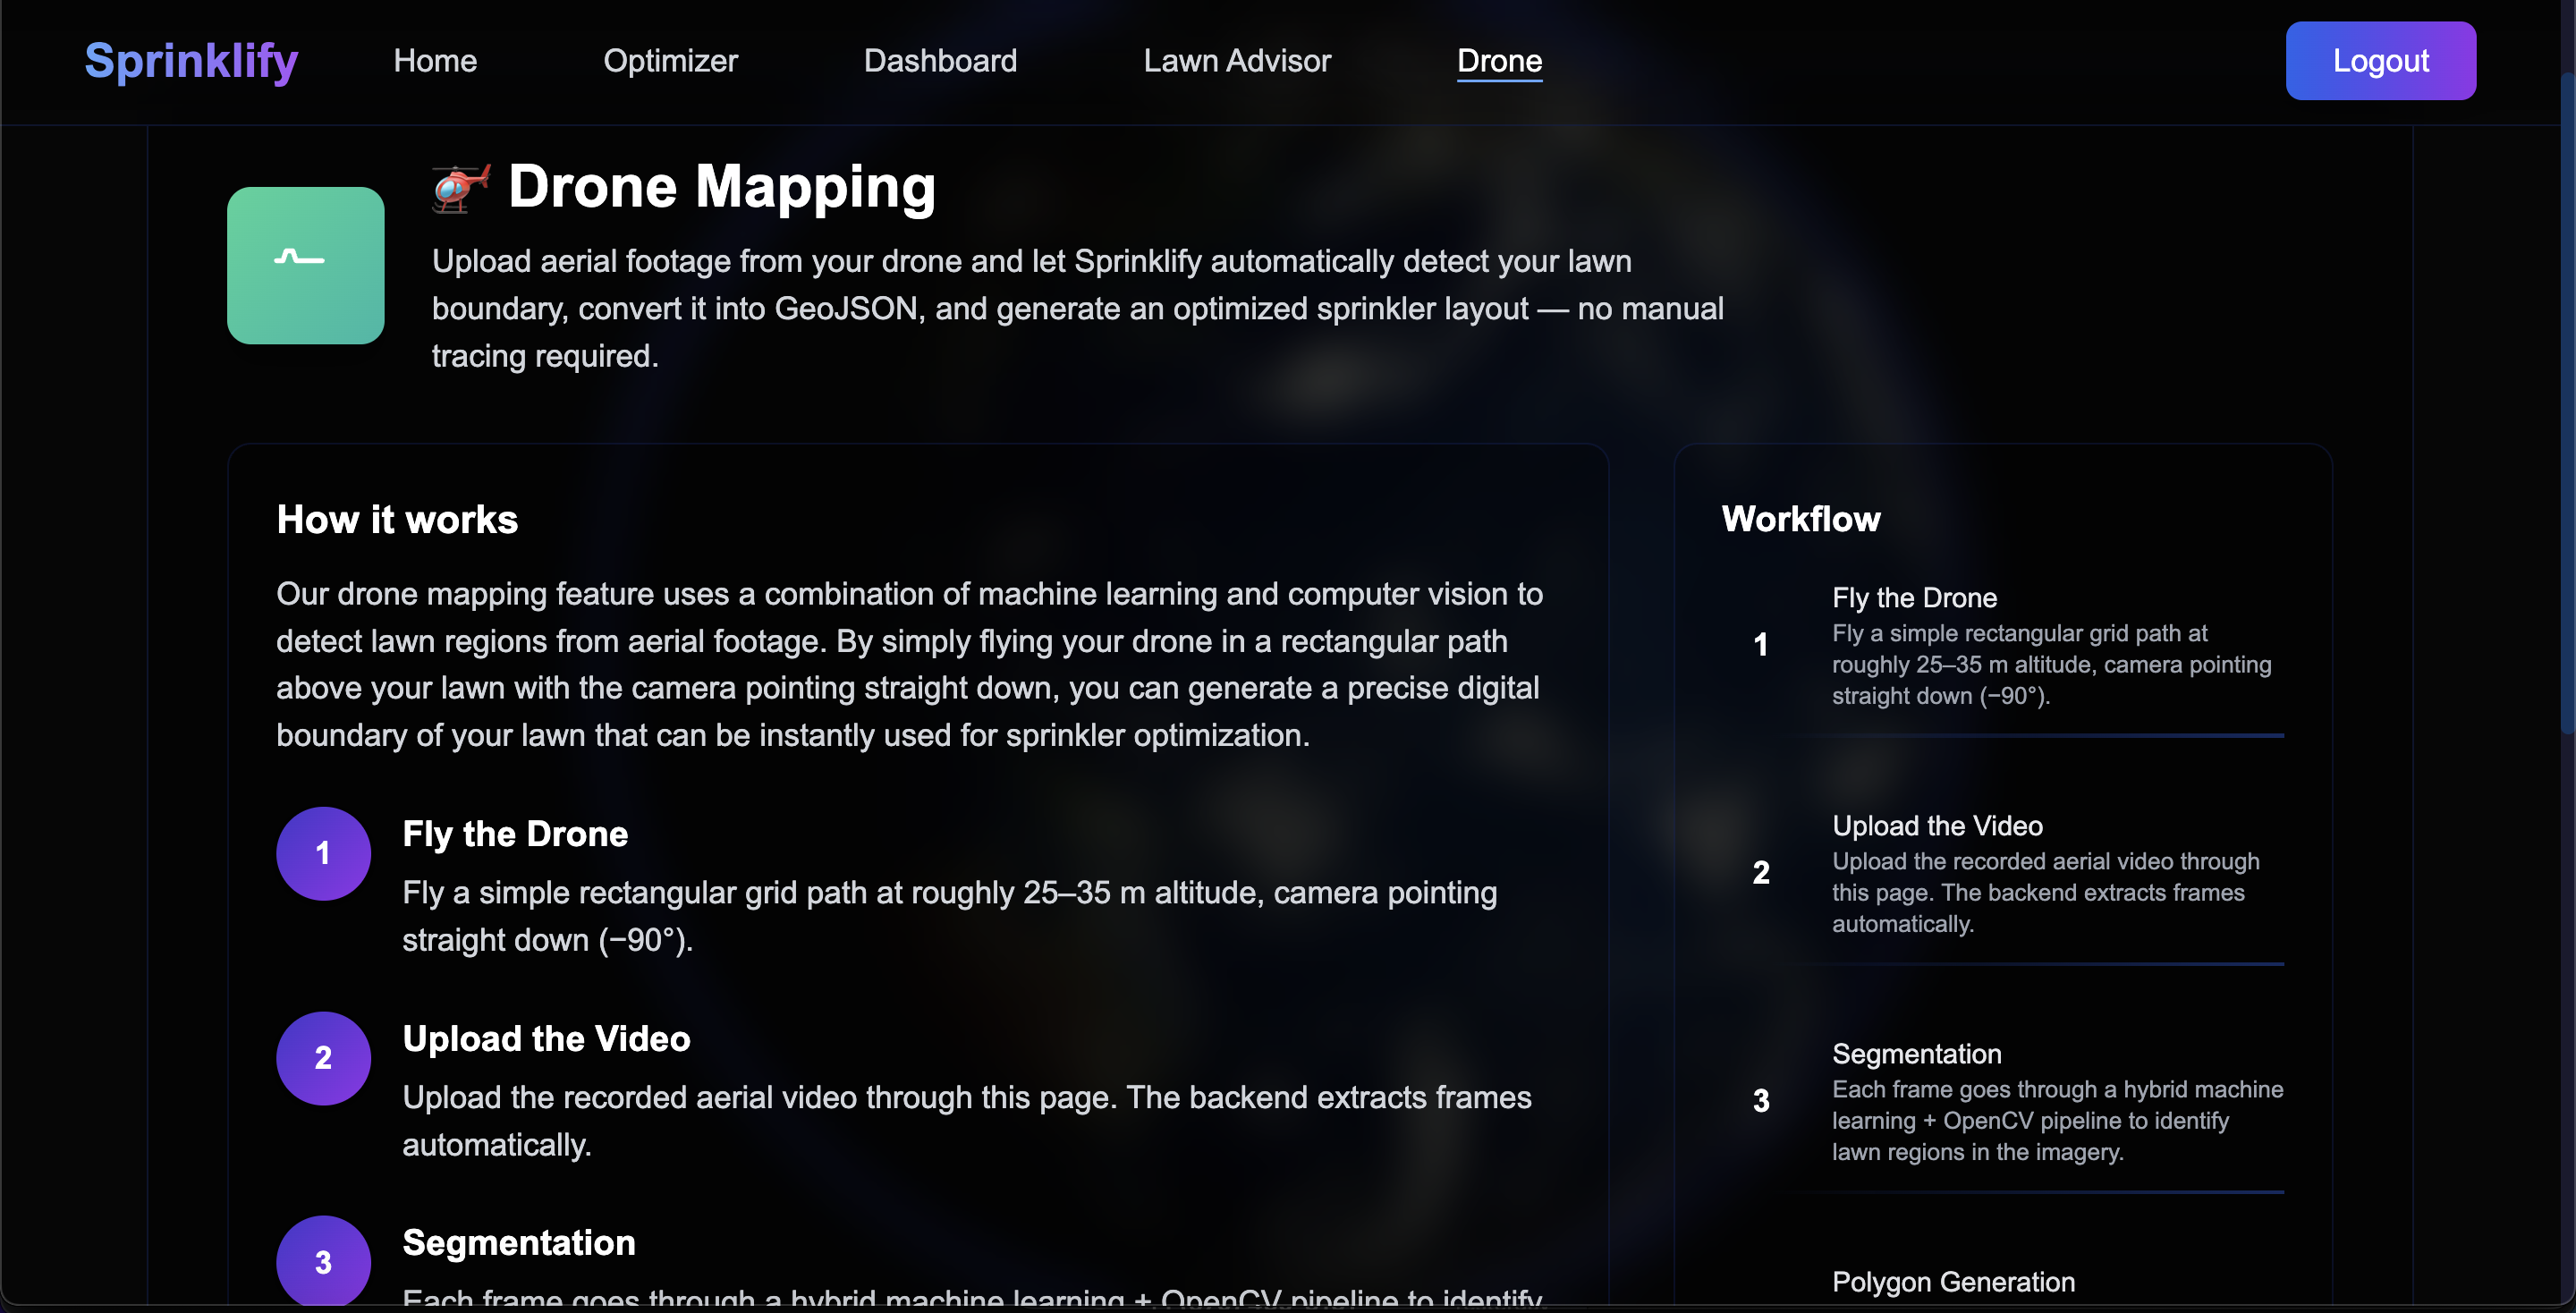Click Workflow step number 3
Image resolution: width=2576 pixels, height=1313 pixels.
tap(1760, 1101)
